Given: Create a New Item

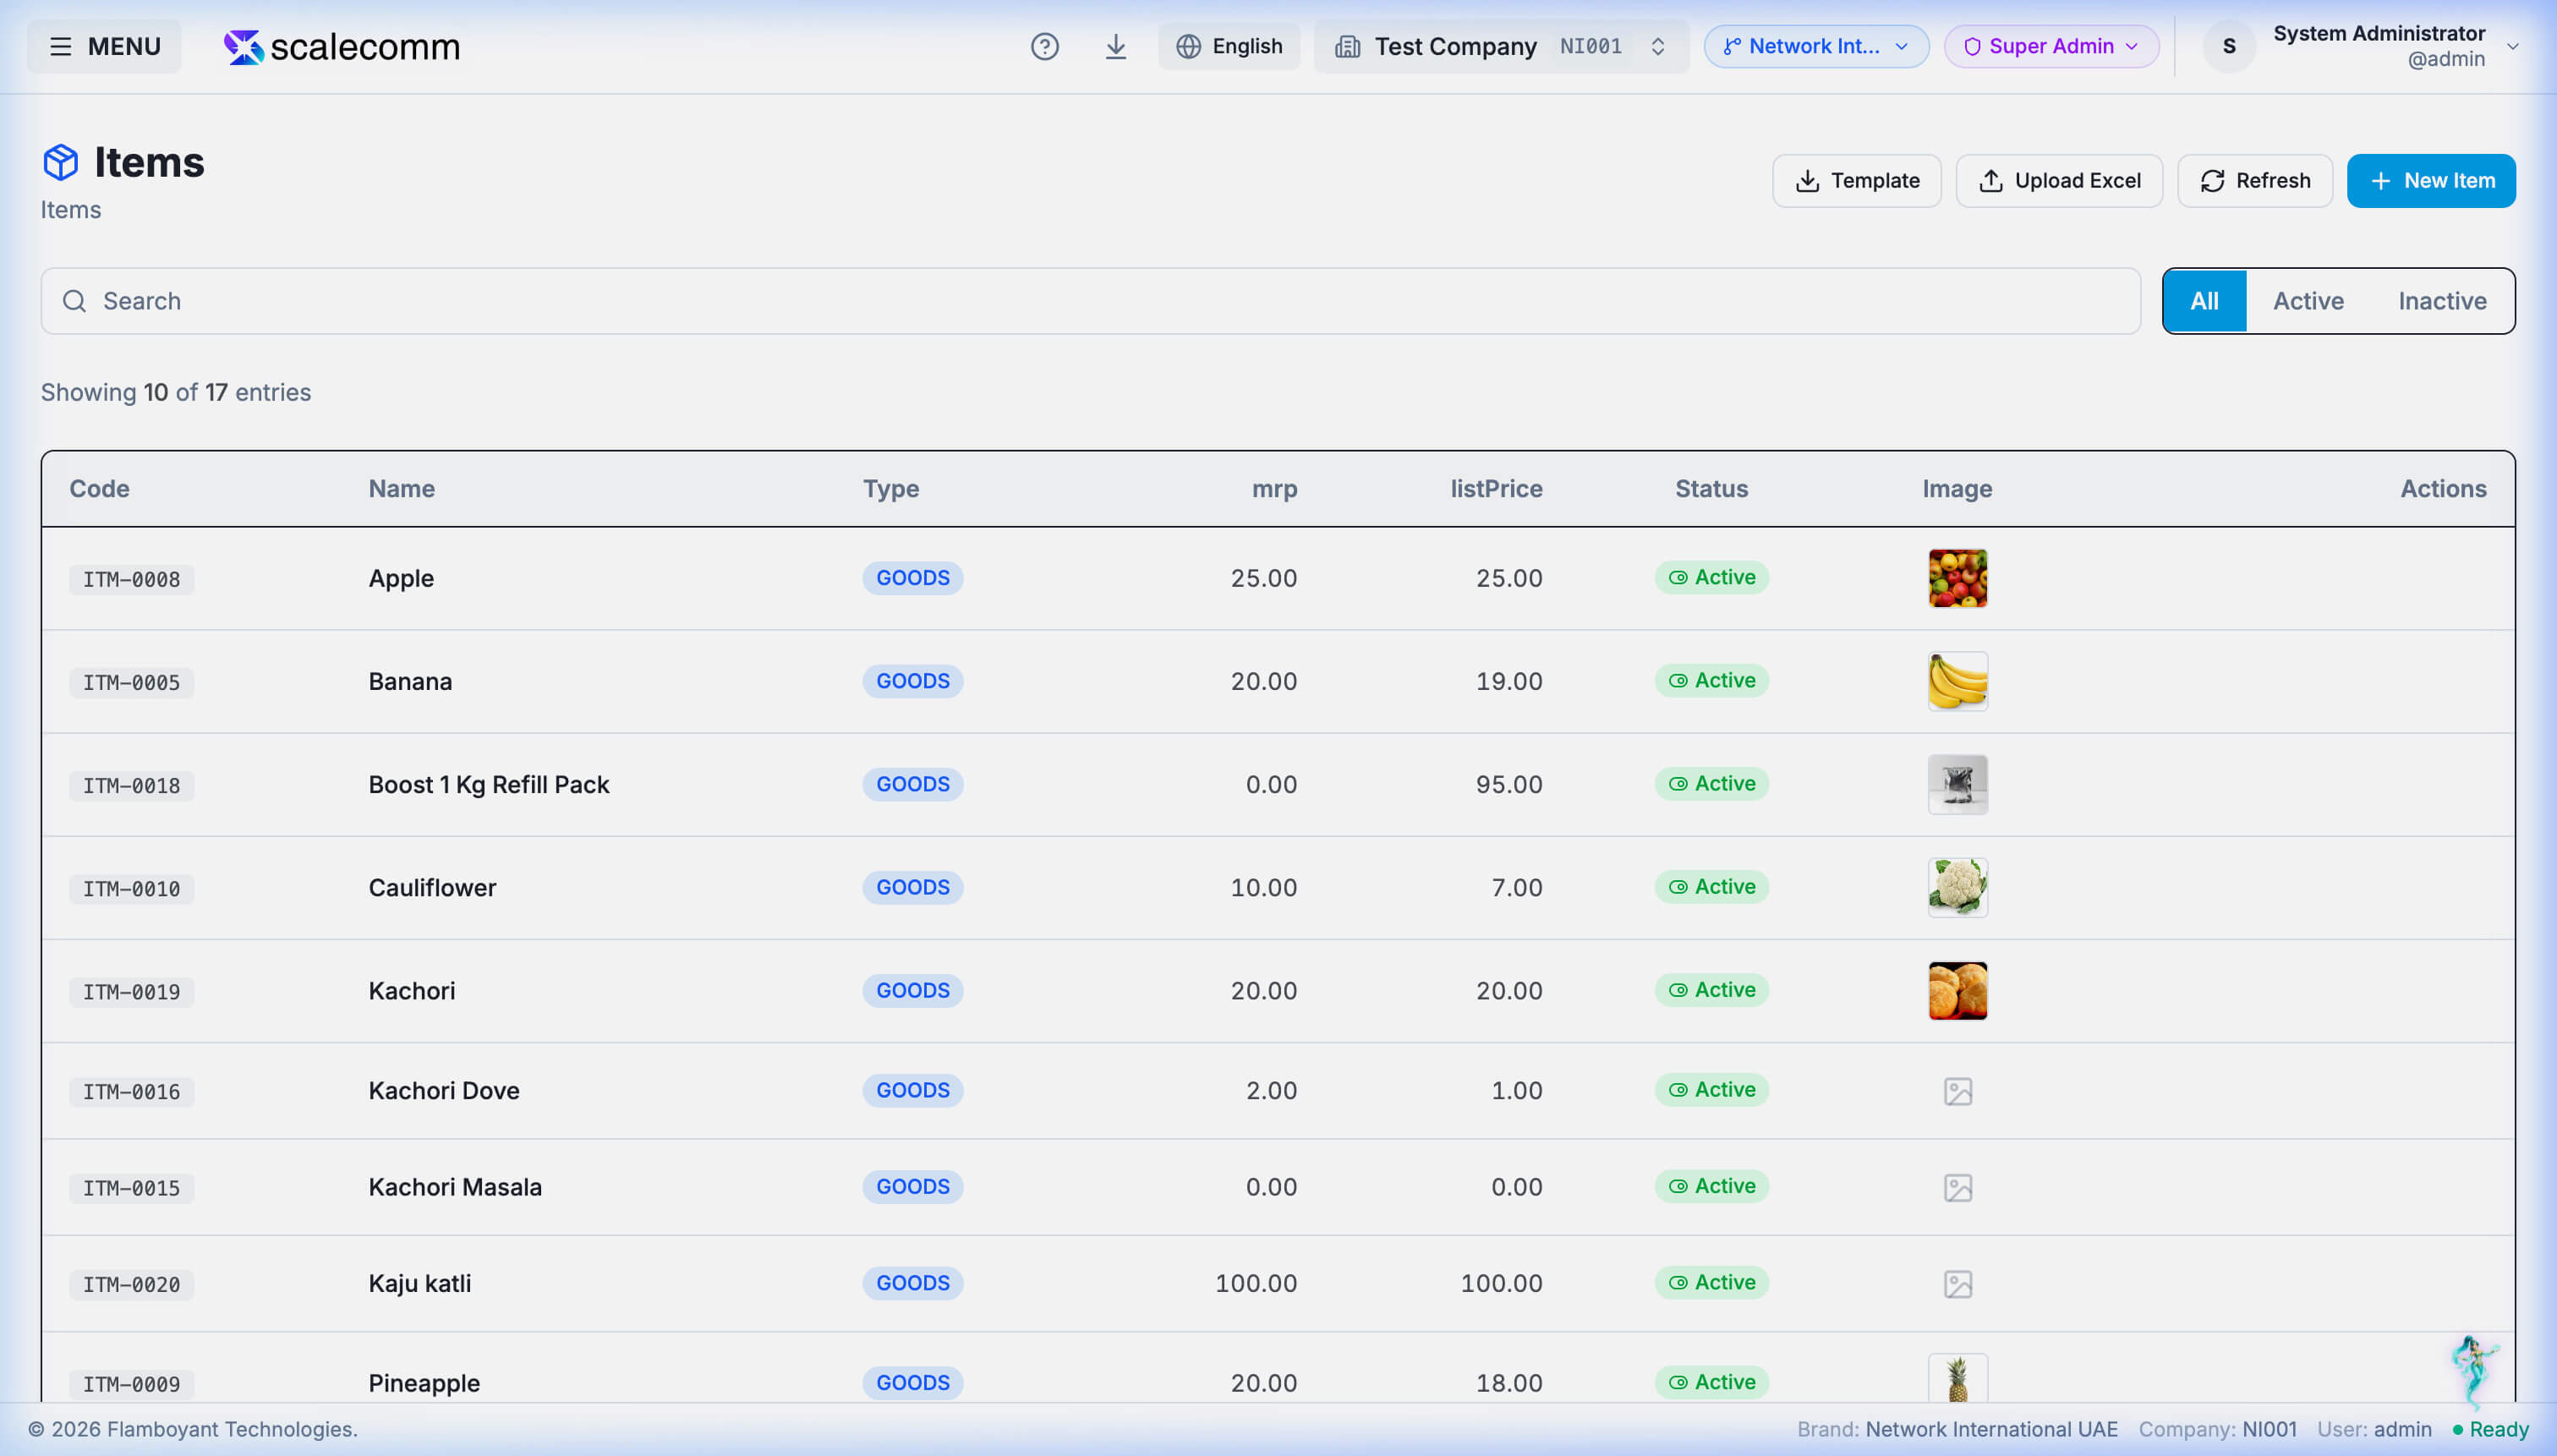Looking at the screenshot, I should (x=2431, y=181).
